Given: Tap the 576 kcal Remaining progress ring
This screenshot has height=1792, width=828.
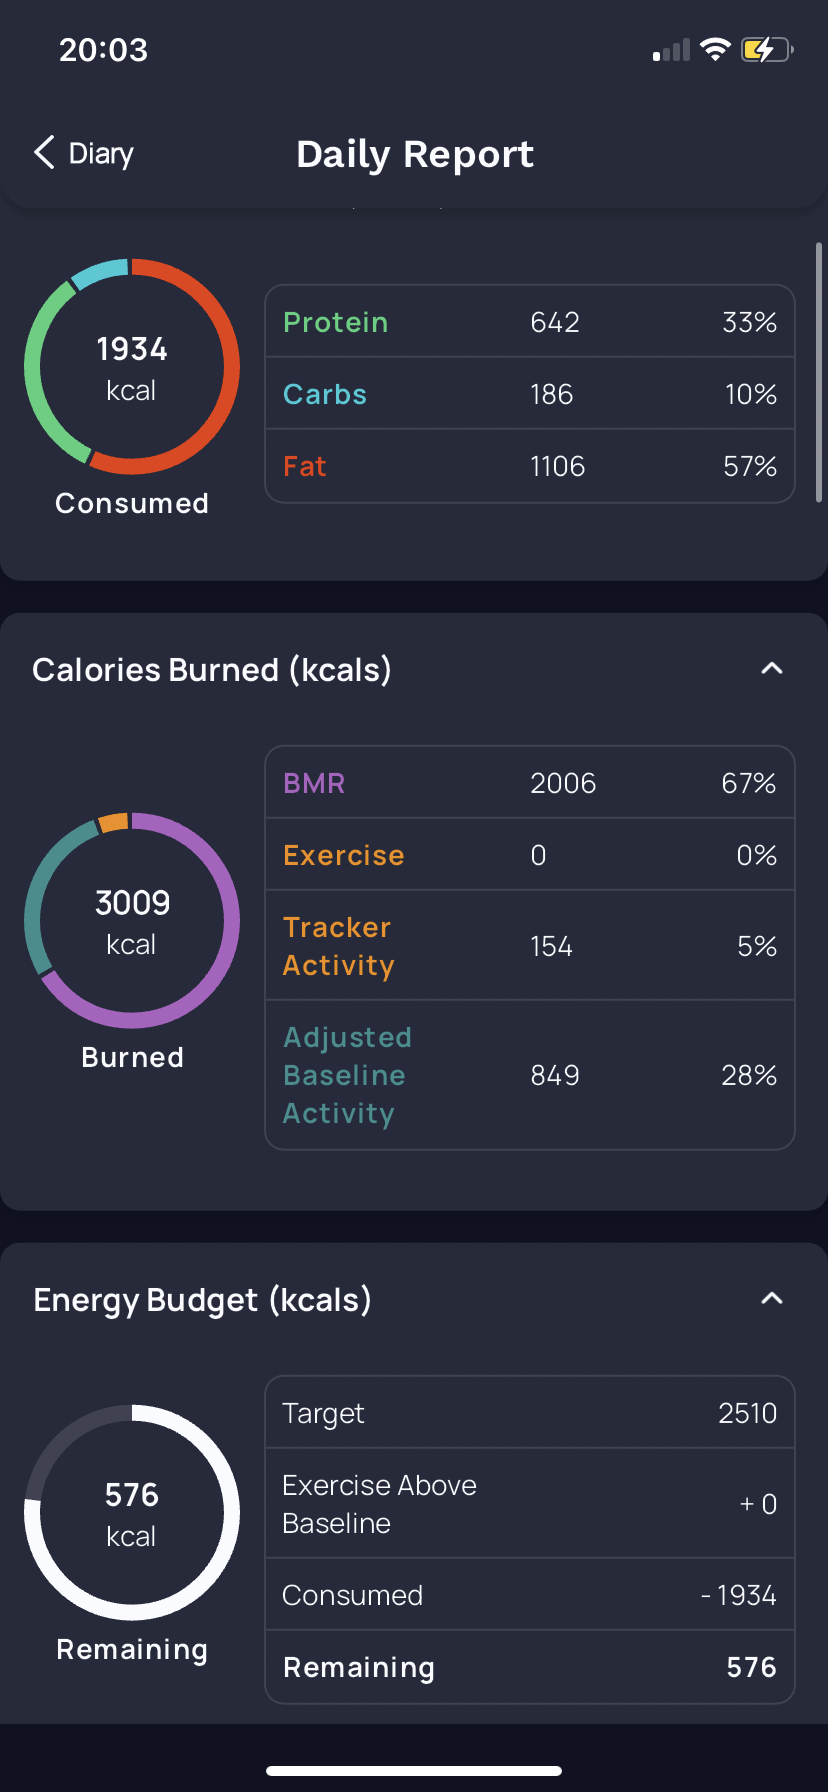Looking at the screenshot, I should point(132,1512).
